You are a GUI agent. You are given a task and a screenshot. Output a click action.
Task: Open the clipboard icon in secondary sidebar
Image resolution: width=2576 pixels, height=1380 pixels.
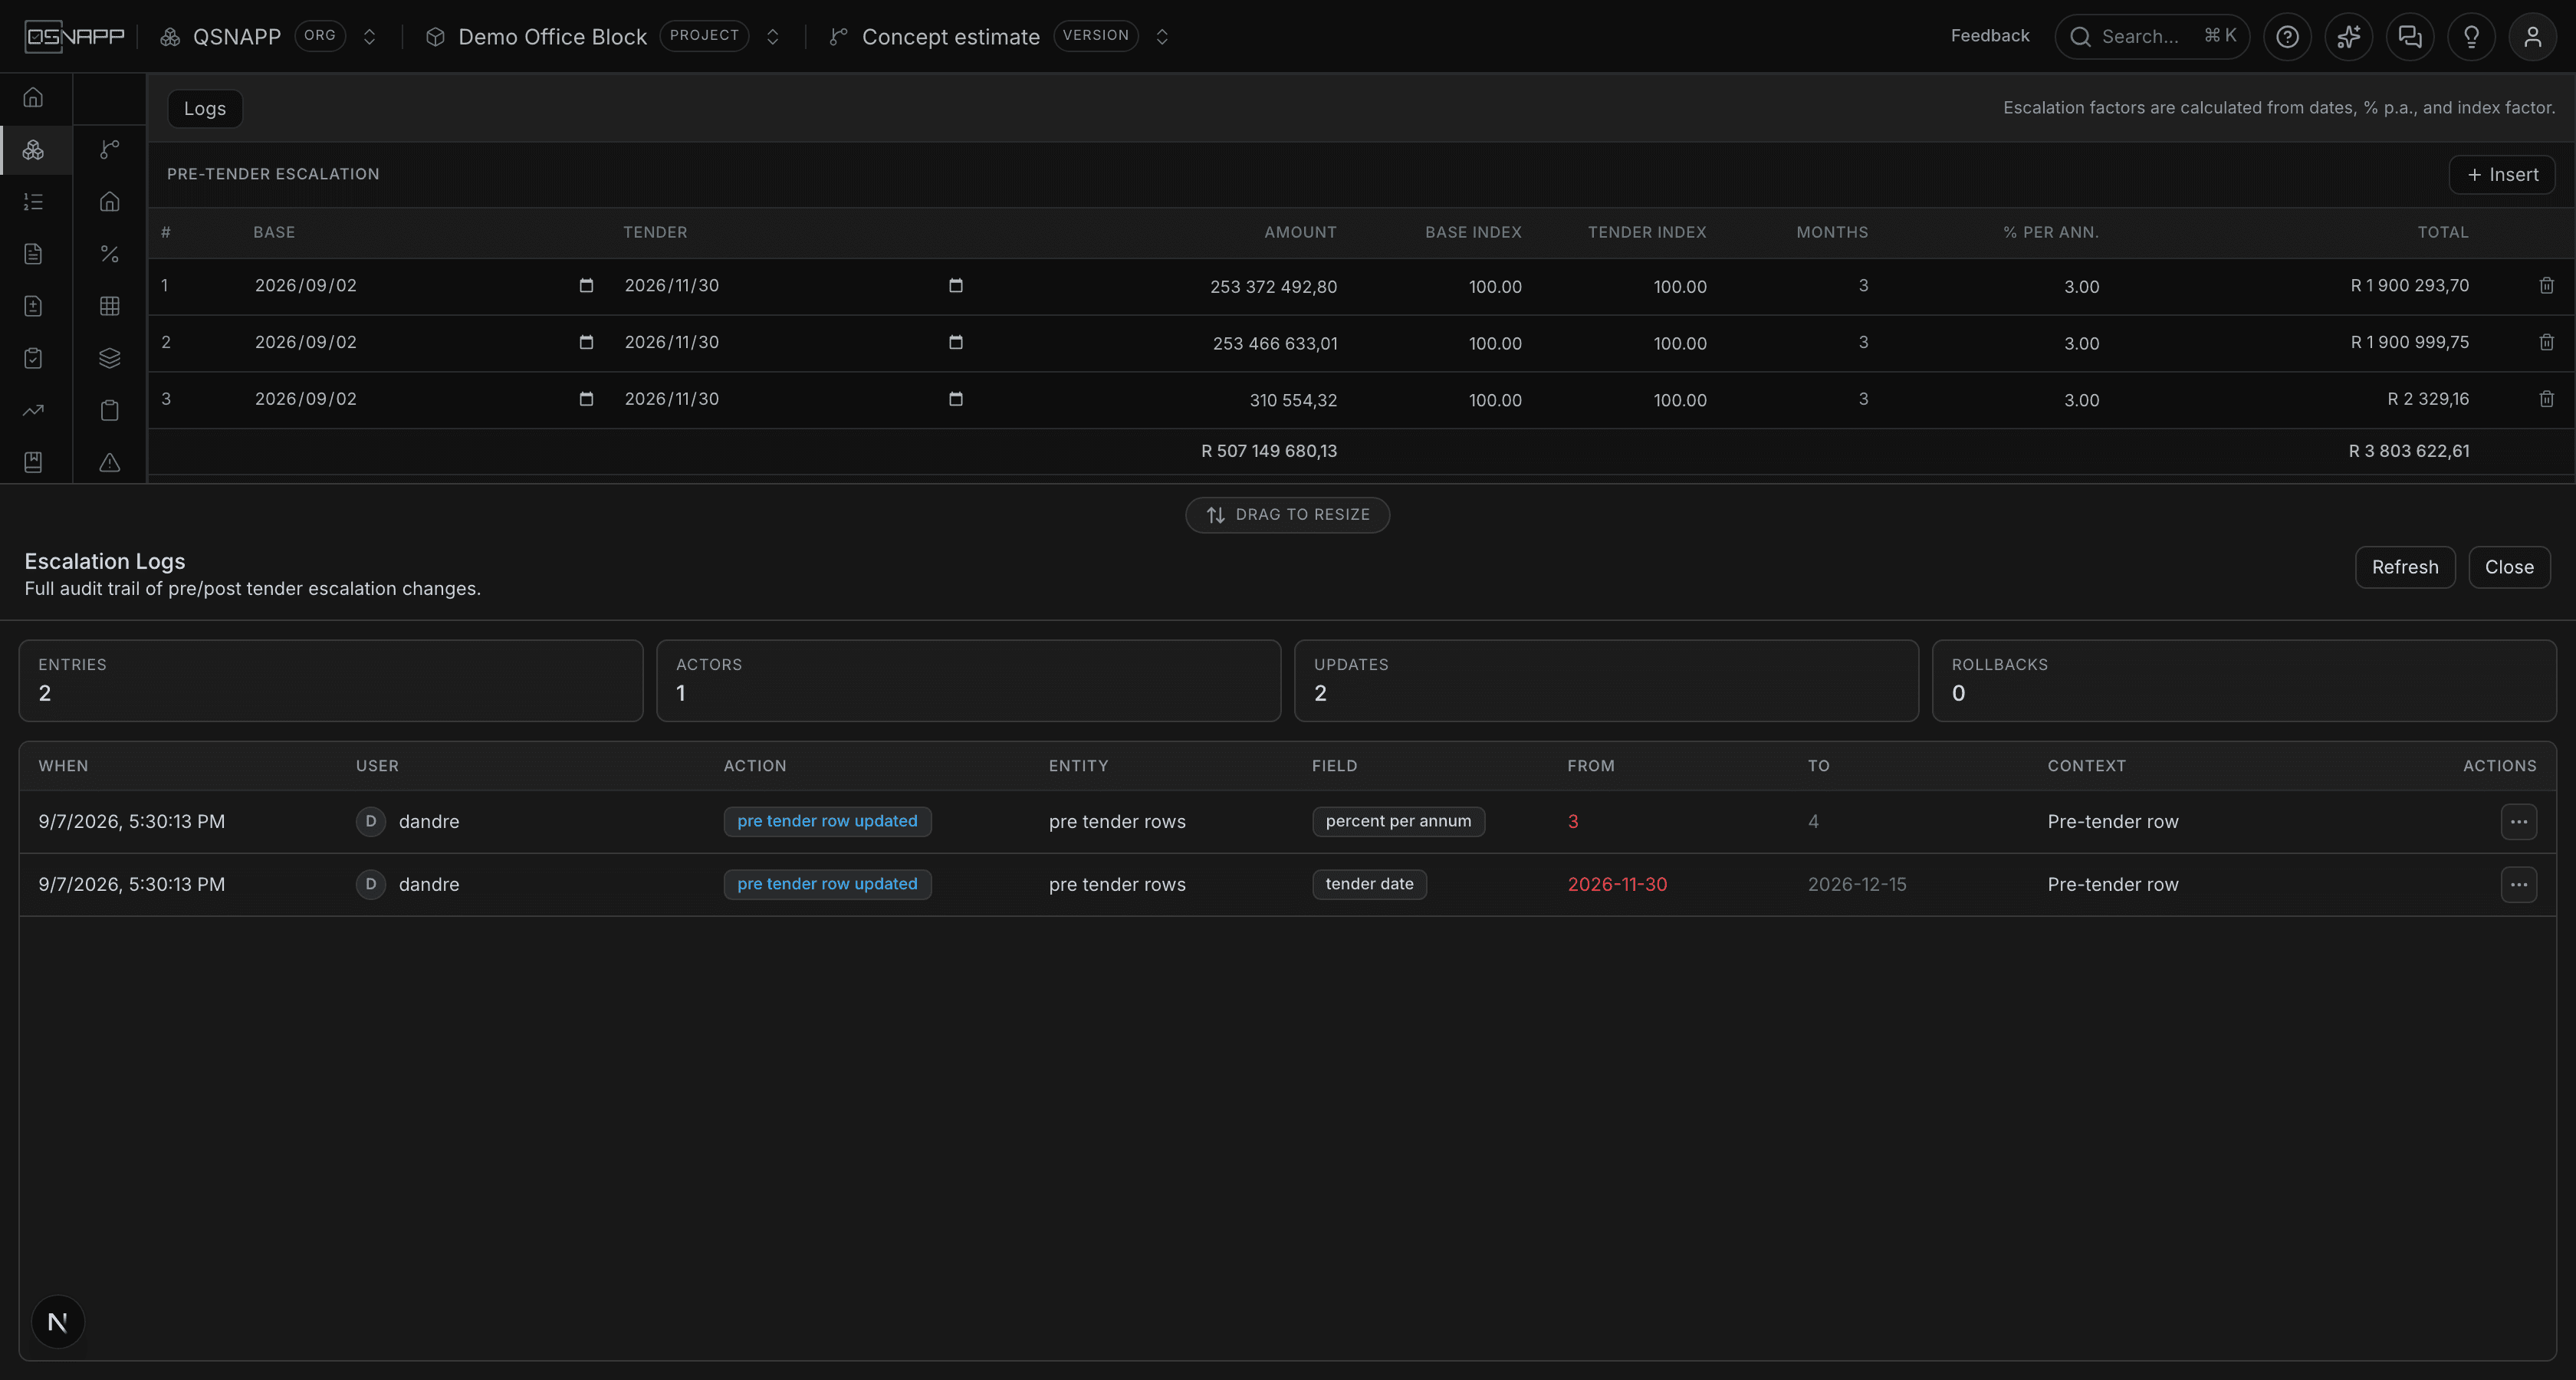coord(110,410)
